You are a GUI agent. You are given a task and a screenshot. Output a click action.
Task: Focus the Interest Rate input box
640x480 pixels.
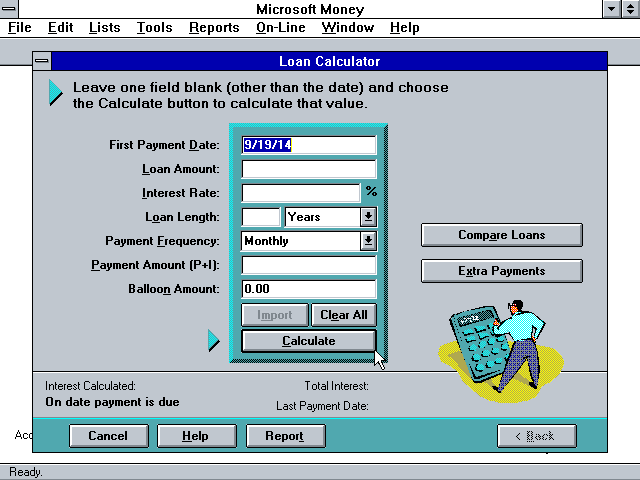pos(300,193)
